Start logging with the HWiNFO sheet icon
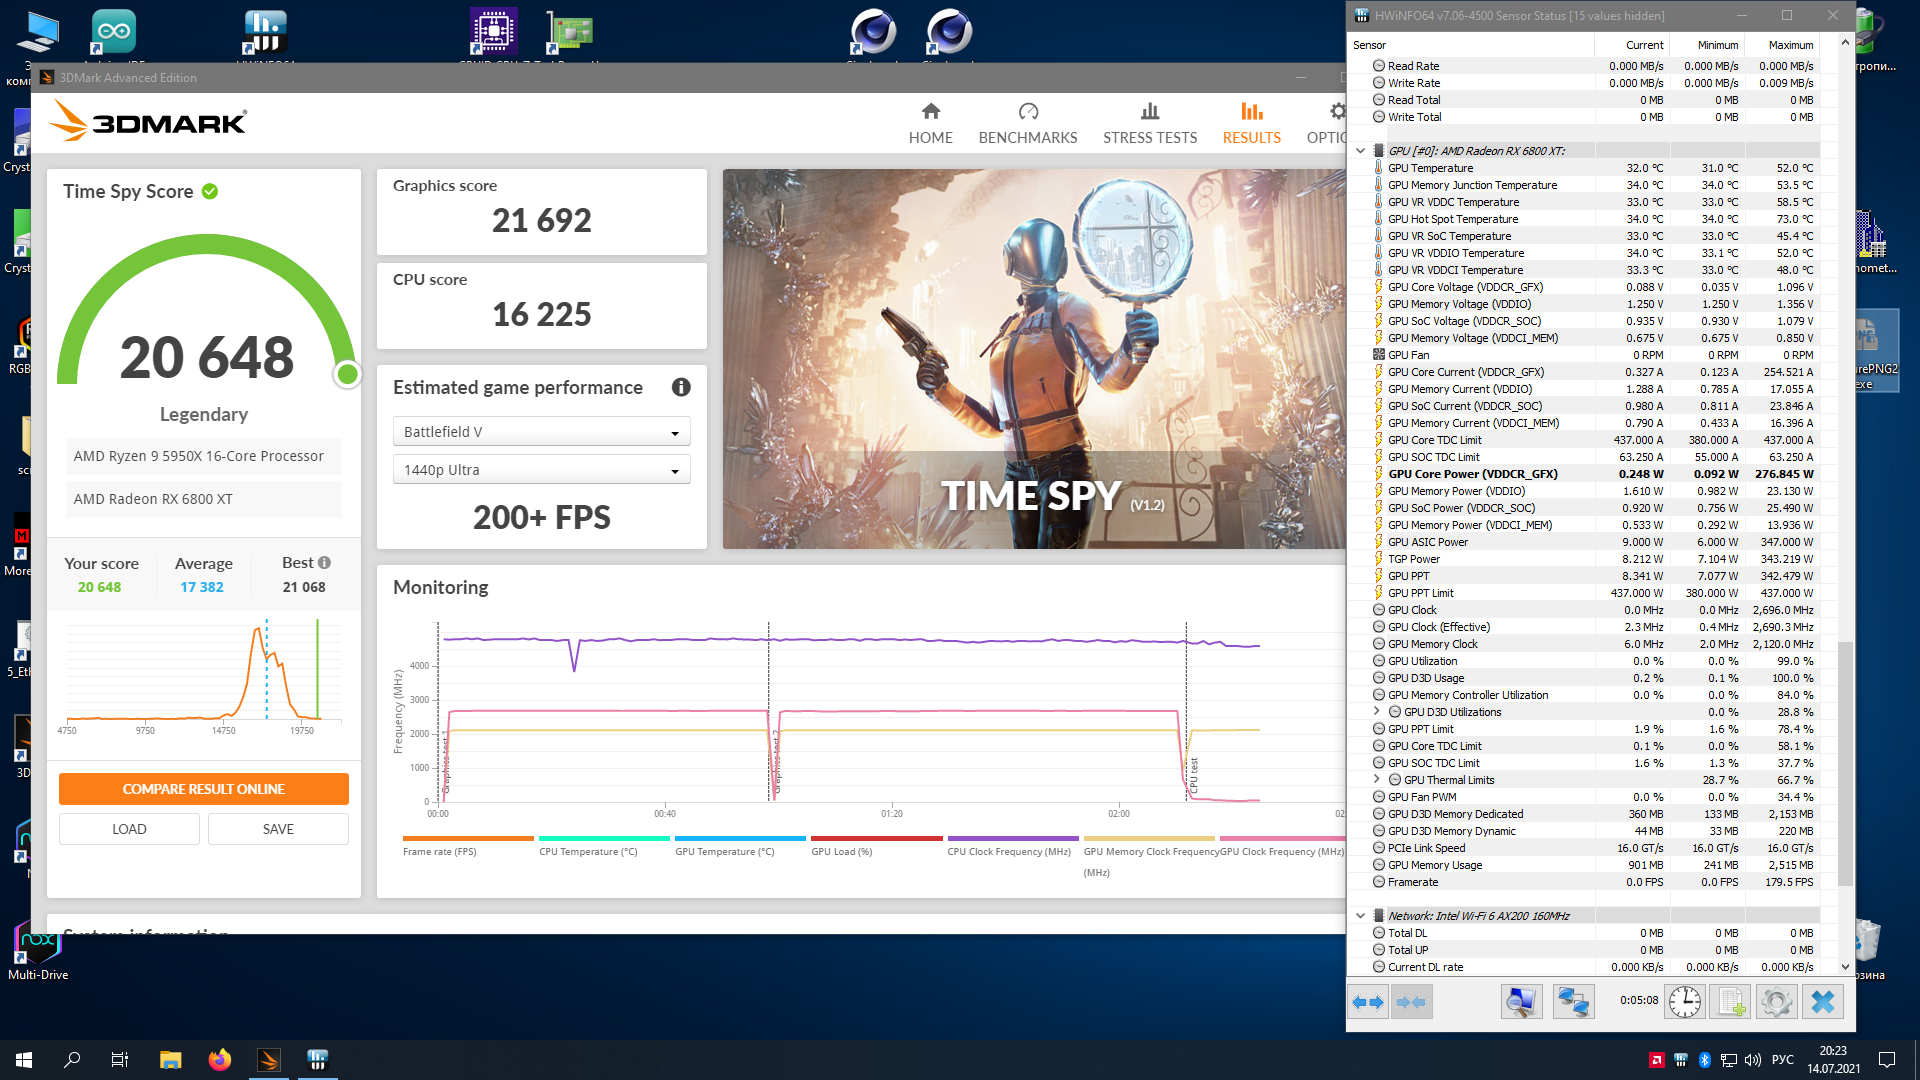The width and height of the screenshot is (1920, 1080). (1731, 1001)
